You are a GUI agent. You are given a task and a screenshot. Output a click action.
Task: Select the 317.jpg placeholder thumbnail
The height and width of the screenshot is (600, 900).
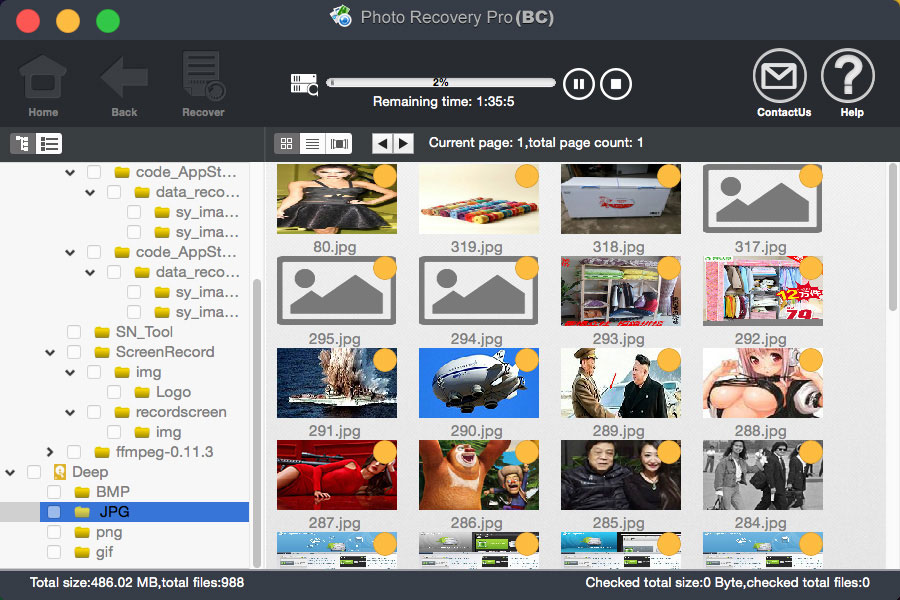(762, 199)
